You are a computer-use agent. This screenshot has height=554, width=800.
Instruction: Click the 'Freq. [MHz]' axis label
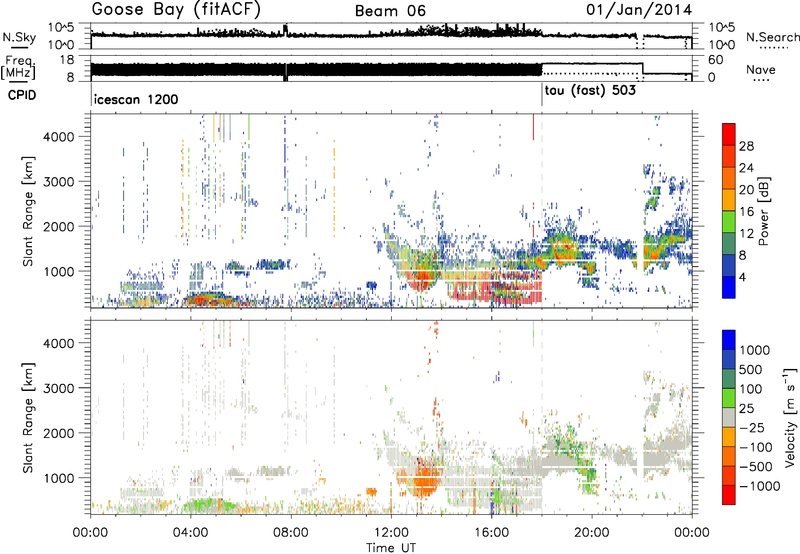tap(19, 67)
